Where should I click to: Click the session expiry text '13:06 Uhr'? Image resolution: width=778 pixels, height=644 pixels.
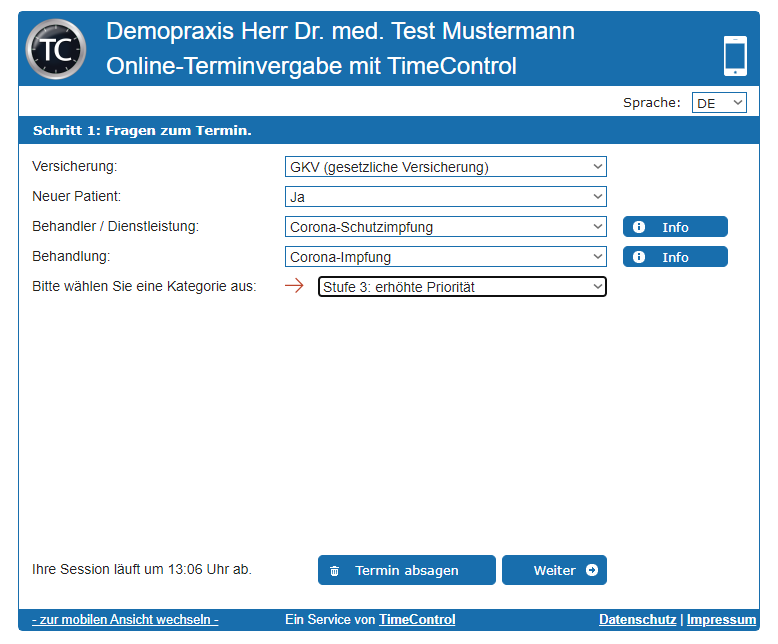(x=199, y=569)
